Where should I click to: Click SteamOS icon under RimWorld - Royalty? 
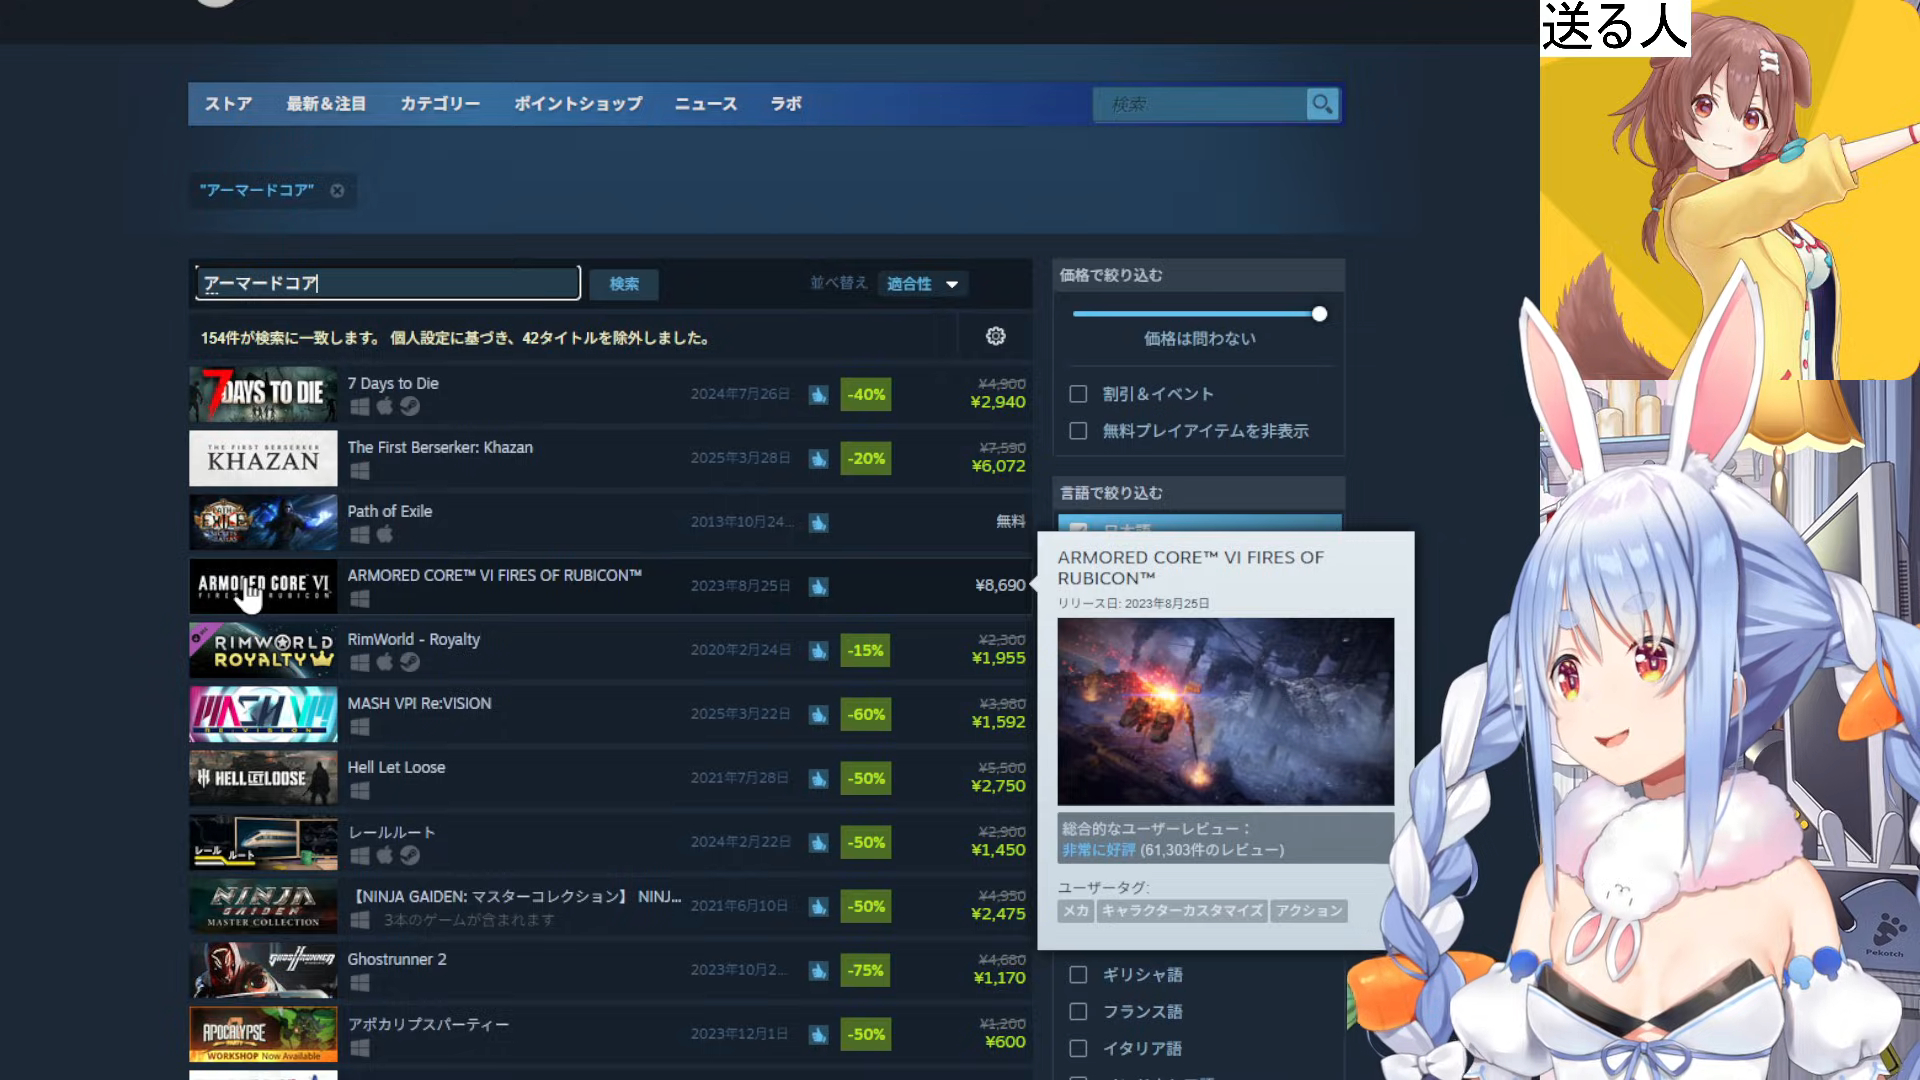[x=410, y=662]
